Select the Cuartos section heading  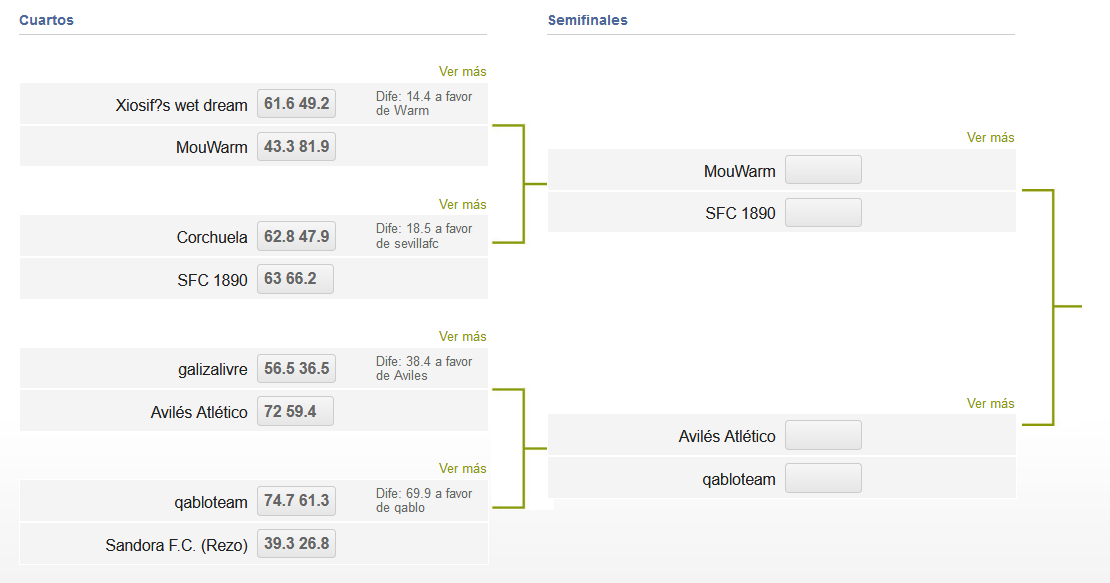46,20
